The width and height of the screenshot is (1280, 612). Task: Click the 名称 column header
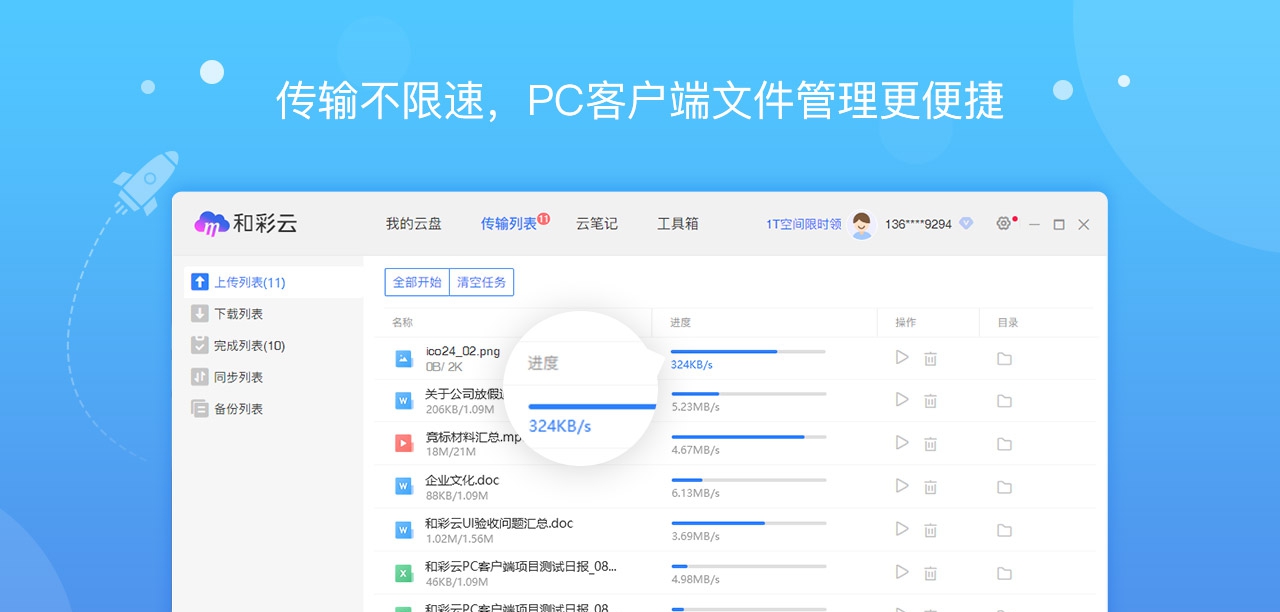point(402,322)
